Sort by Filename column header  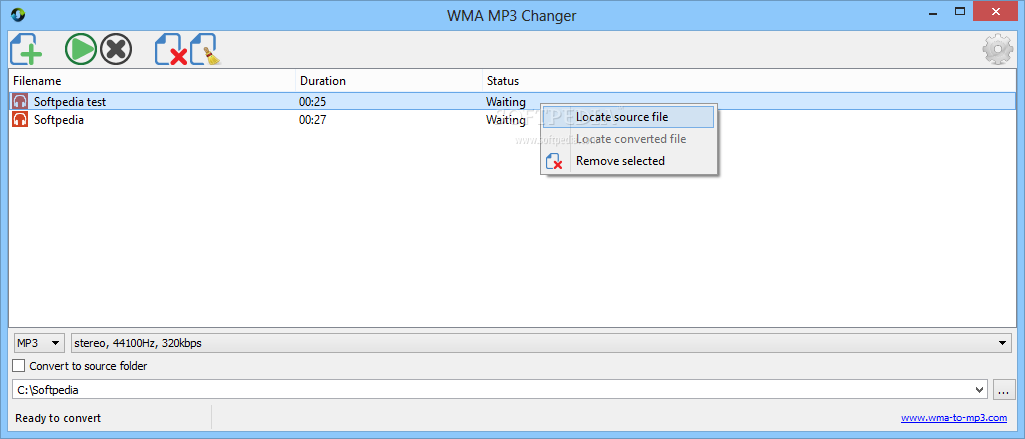[x=152, y=81]
